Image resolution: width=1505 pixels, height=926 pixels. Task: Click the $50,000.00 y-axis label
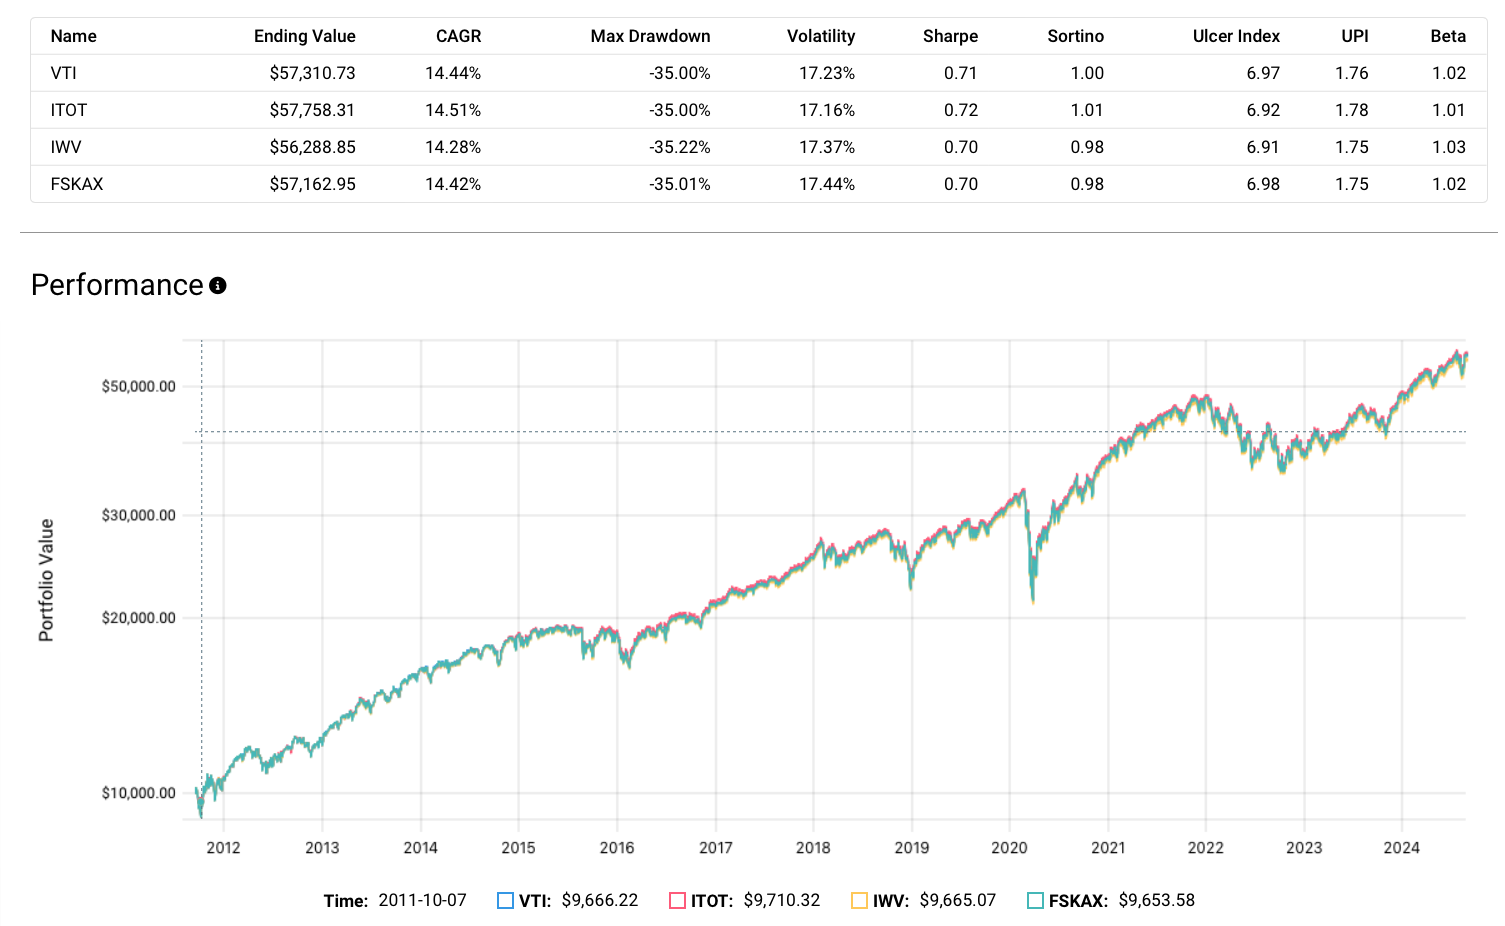coord(139,386)
